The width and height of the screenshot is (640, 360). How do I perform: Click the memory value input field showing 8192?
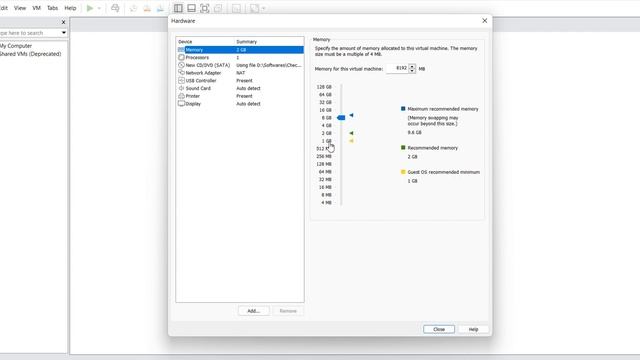397,69
